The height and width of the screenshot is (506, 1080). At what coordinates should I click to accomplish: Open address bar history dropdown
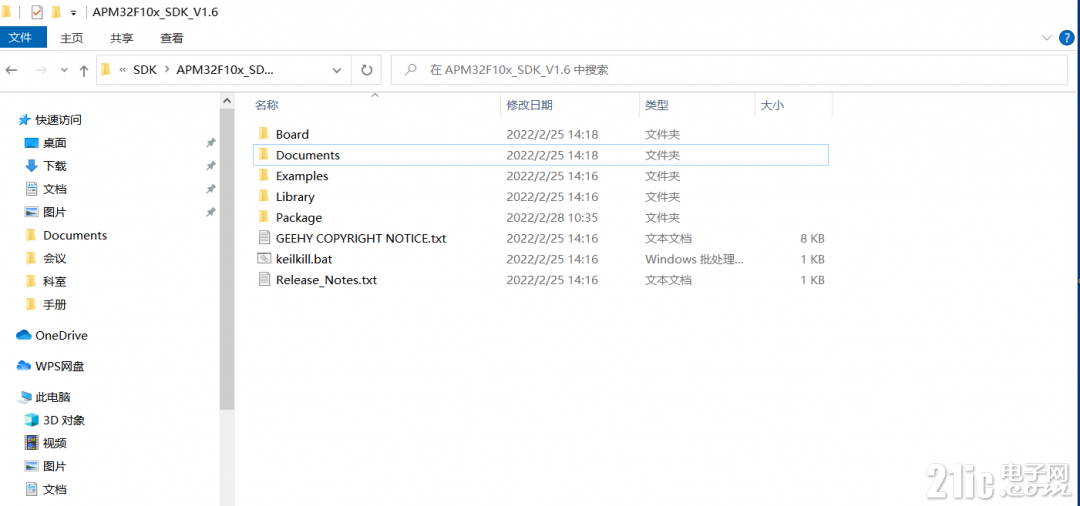pyautogui.click(x=337, y=70)
